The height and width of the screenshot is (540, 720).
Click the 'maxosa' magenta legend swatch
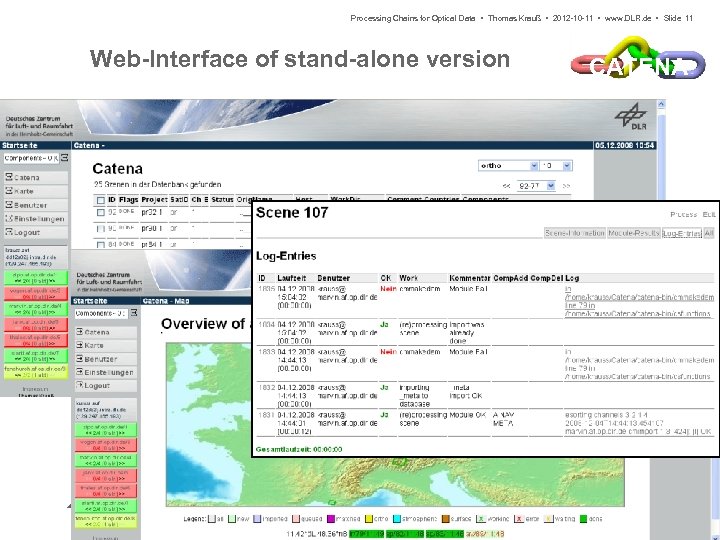tap(331, 519)
